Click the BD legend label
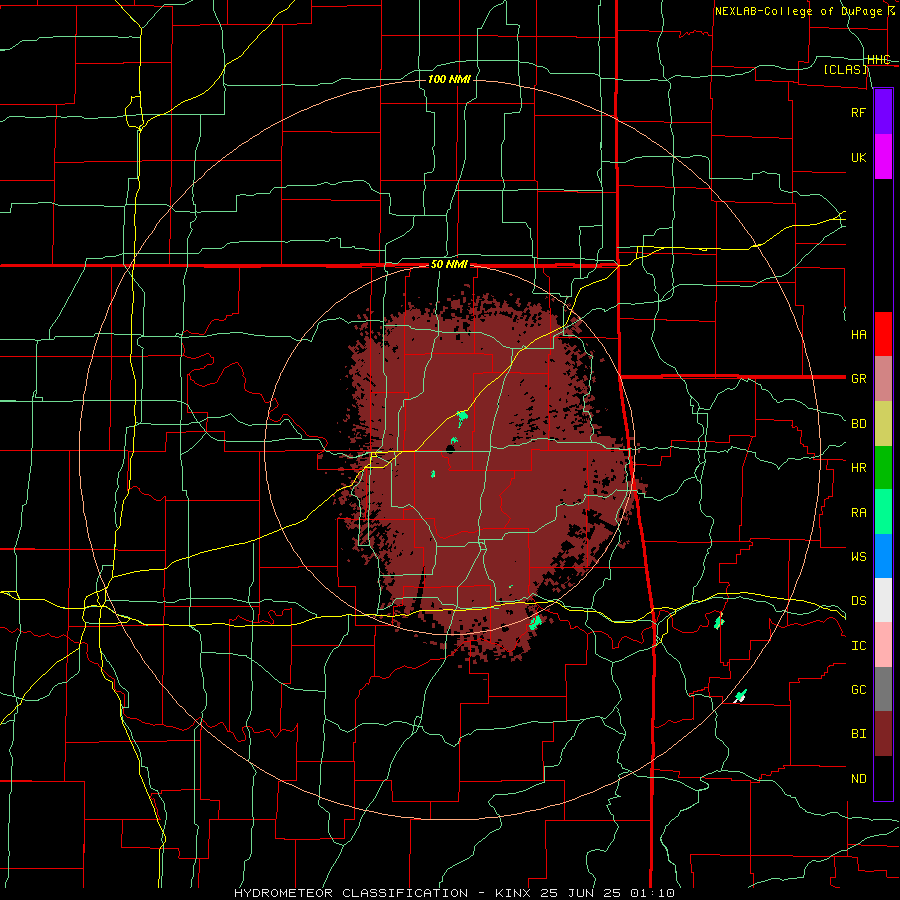Viewport: 900px width, 900px height. 859,424
